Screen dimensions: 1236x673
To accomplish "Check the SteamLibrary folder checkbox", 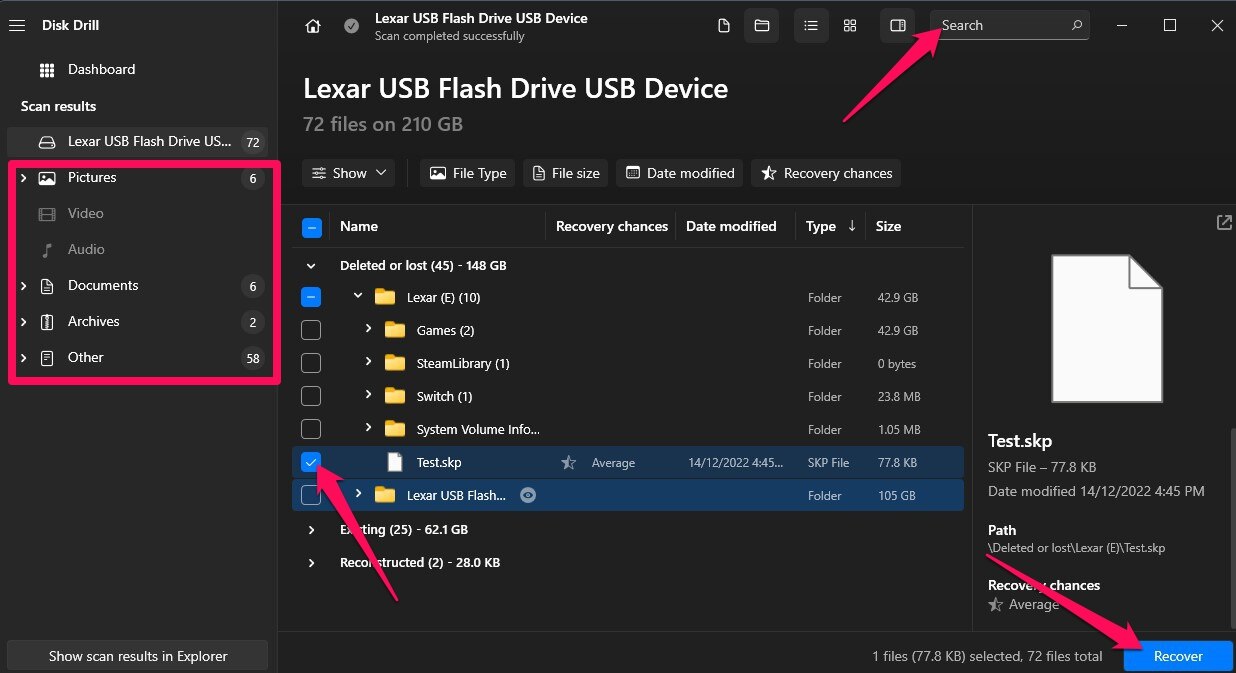I will 311,363.
